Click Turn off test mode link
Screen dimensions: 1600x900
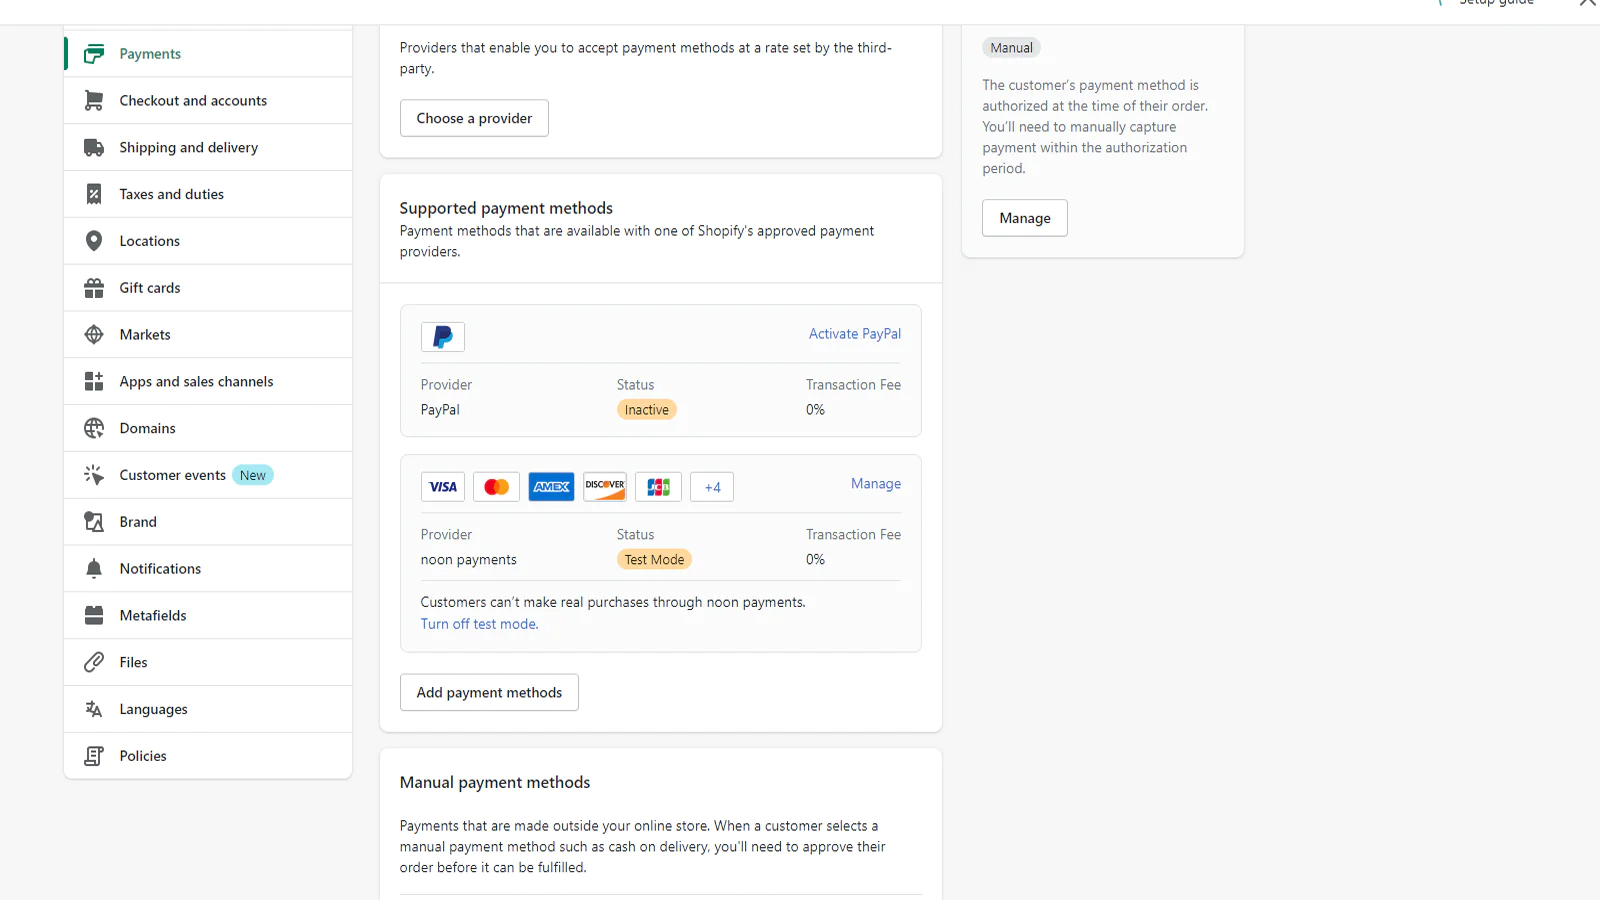479,624
